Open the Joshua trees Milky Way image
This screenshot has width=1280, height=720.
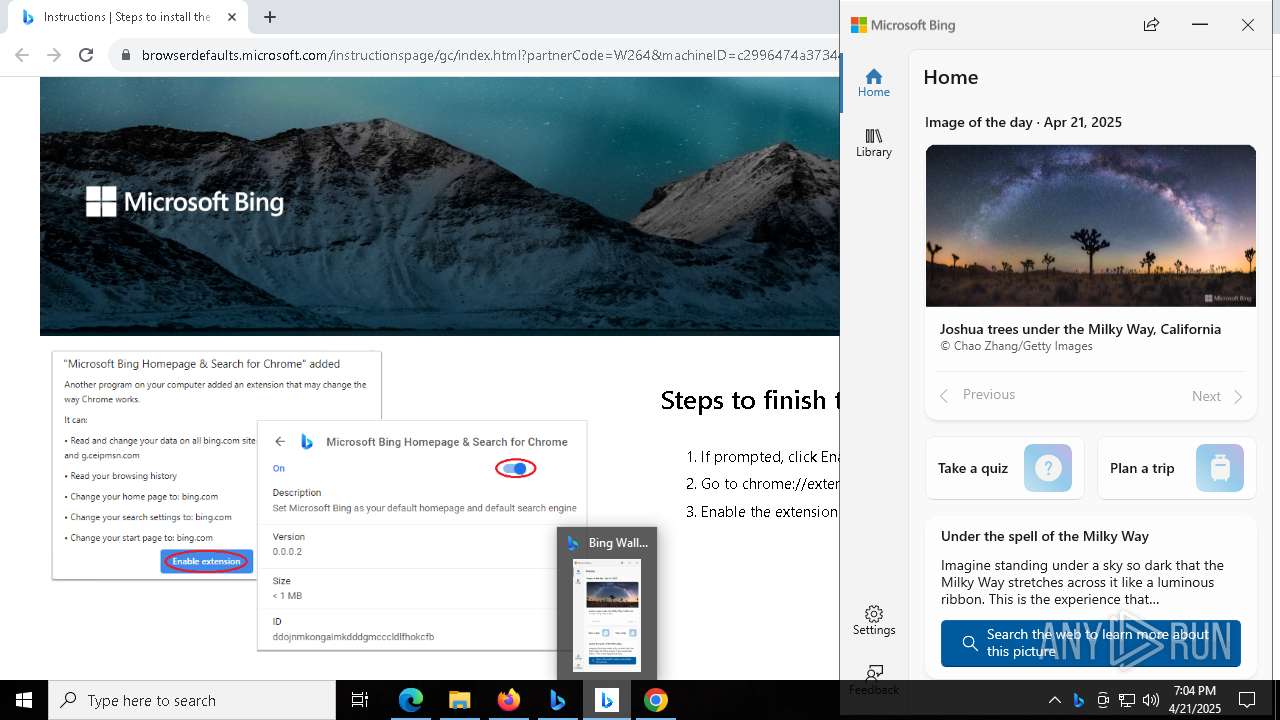point(1091,226)
